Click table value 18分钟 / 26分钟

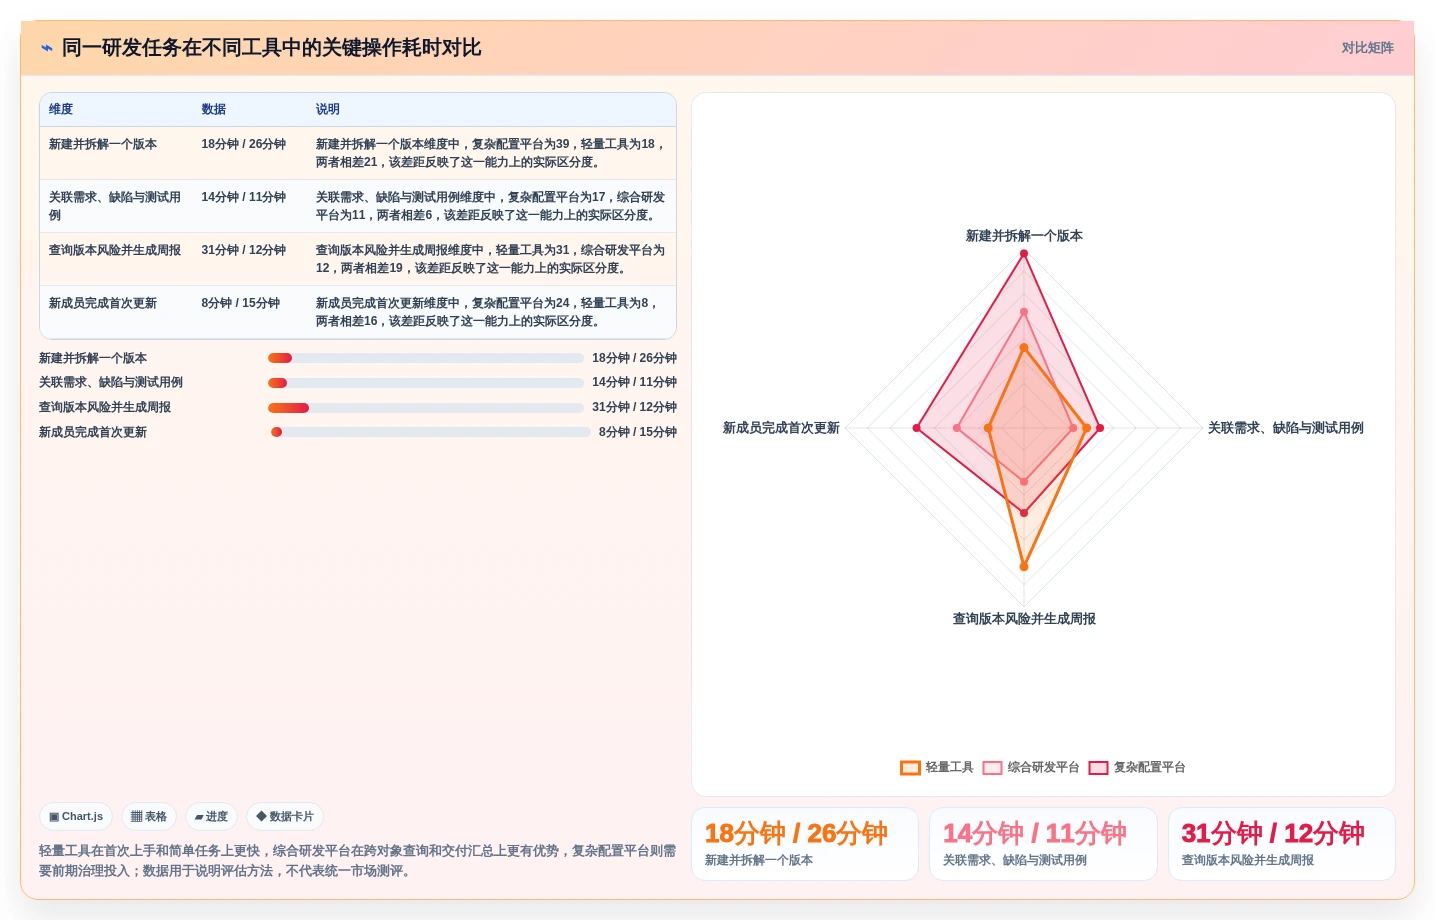244,144
